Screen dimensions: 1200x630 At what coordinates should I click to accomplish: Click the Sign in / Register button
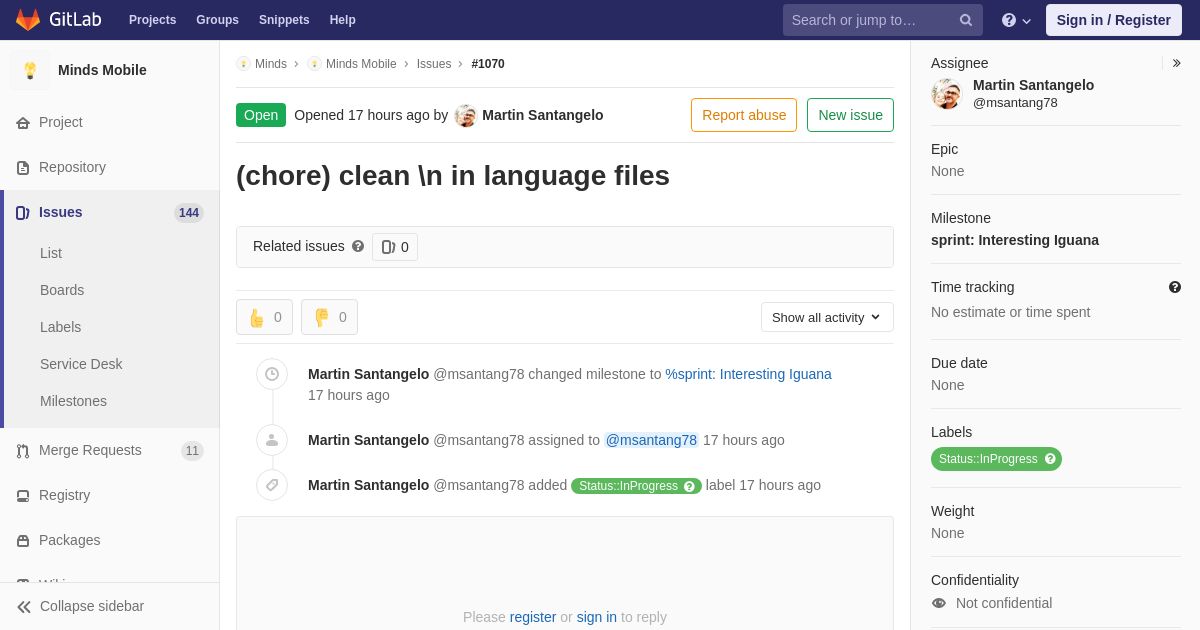1113,20
